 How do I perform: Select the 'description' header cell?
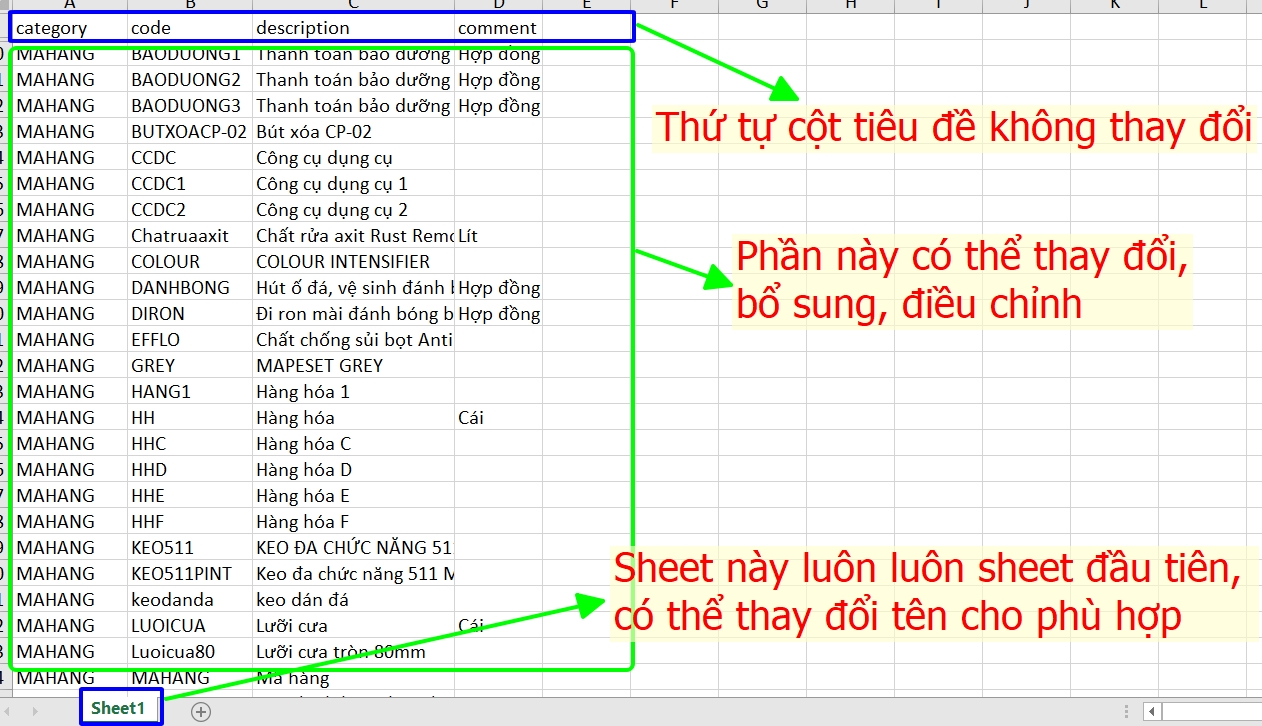point(352,28)
